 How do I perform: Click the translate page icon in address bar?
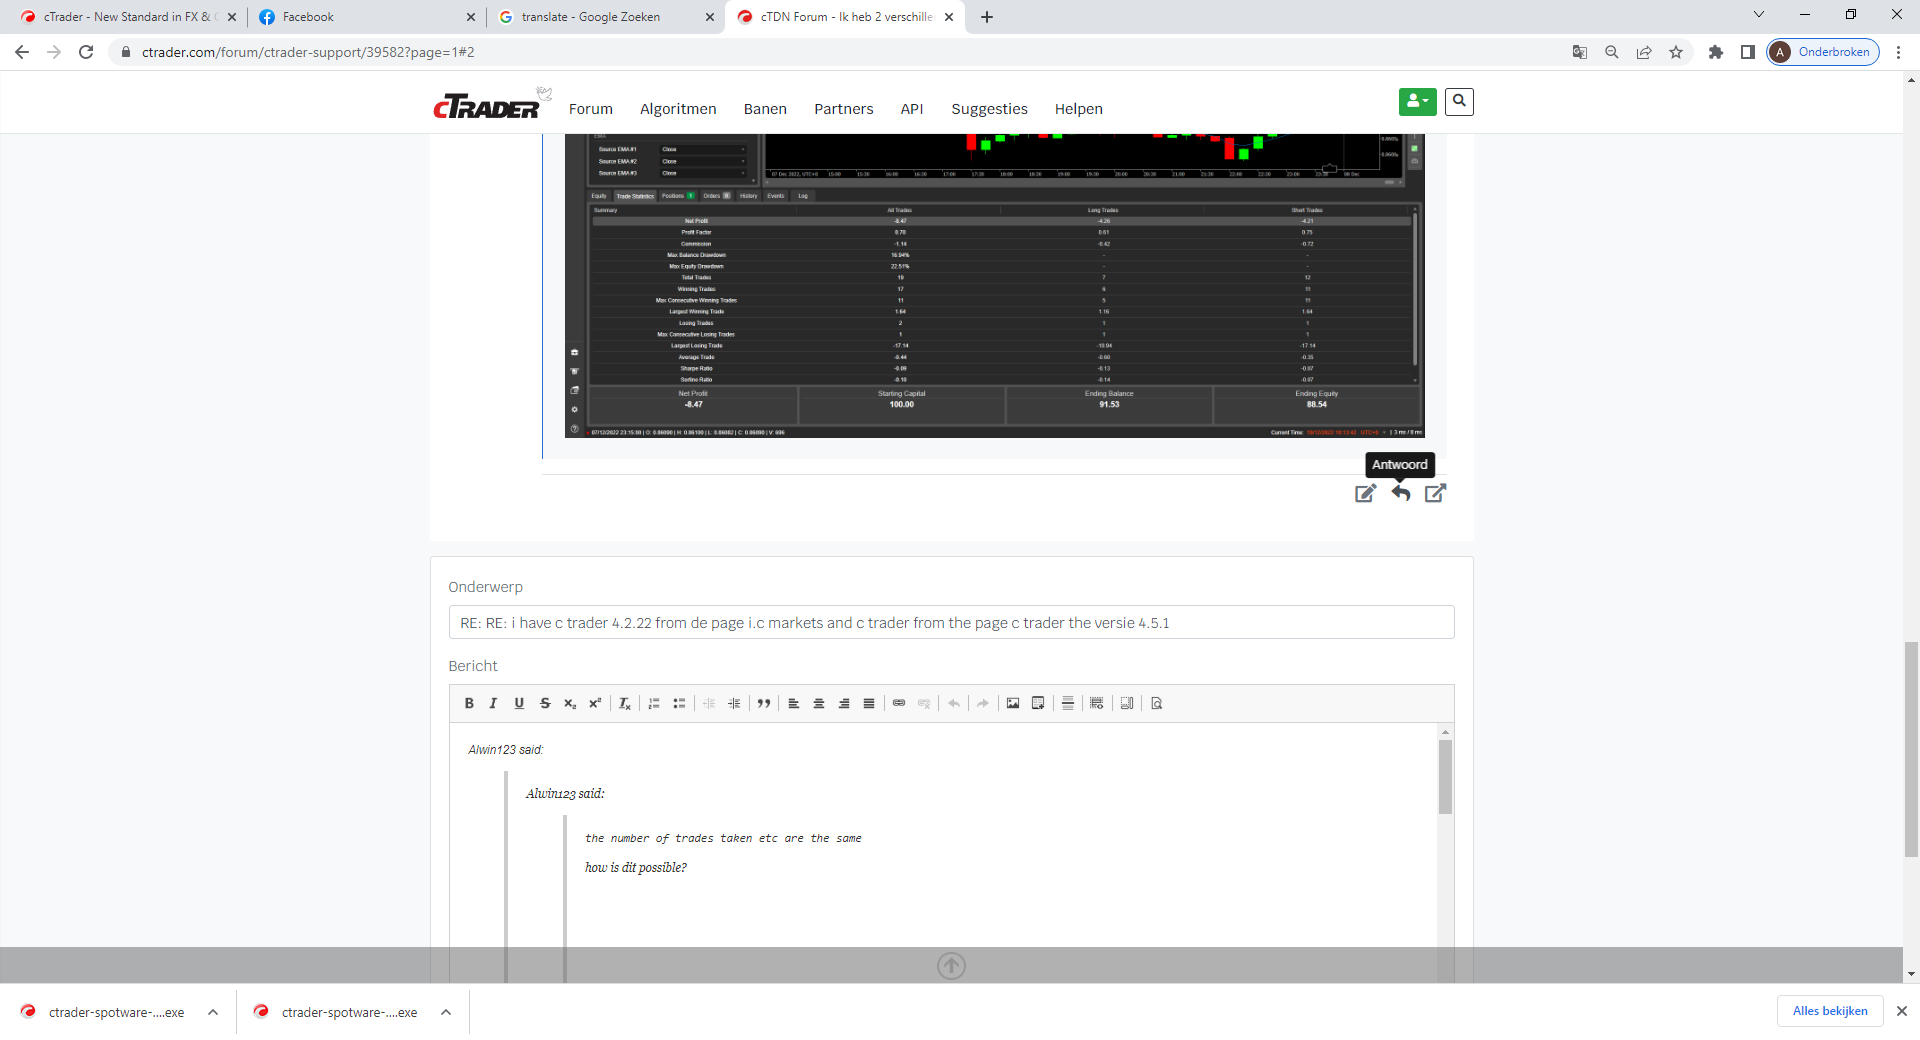1580,52
